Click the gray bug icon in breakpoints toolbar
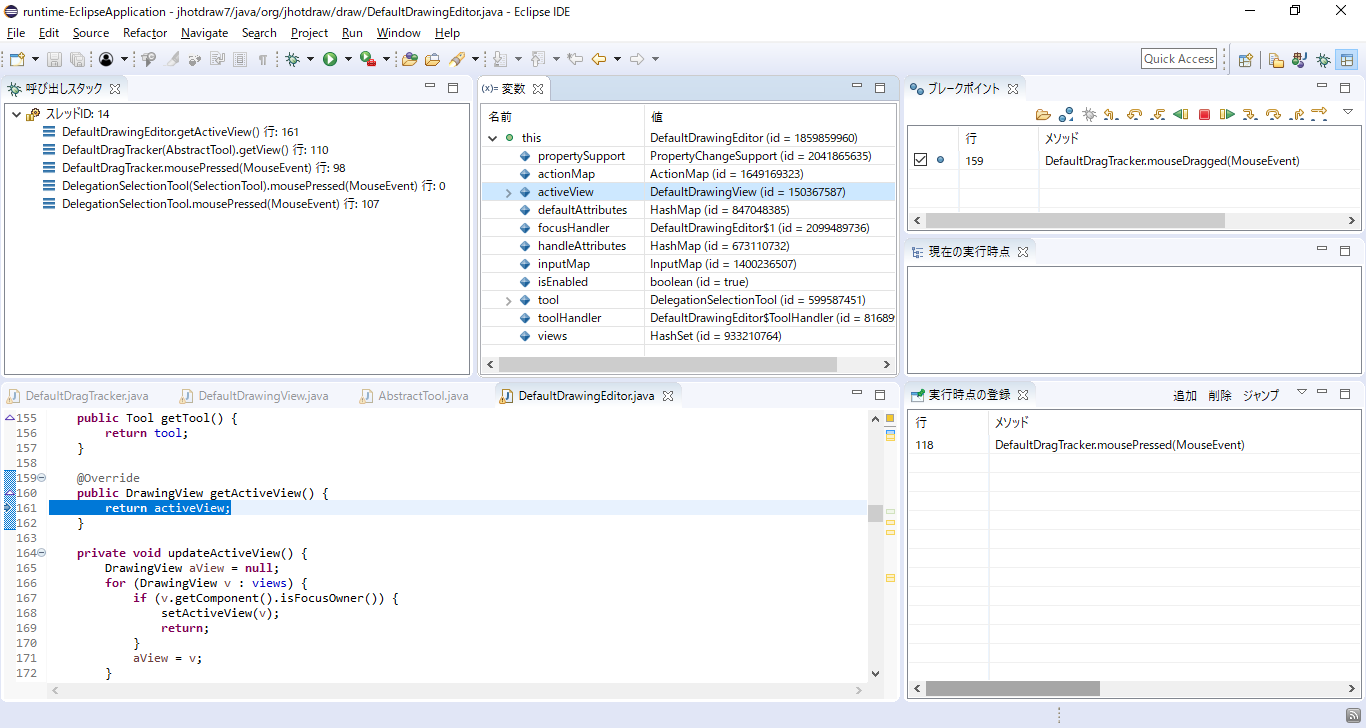The image size is (1366, 728). click(x=1089, y=114)
